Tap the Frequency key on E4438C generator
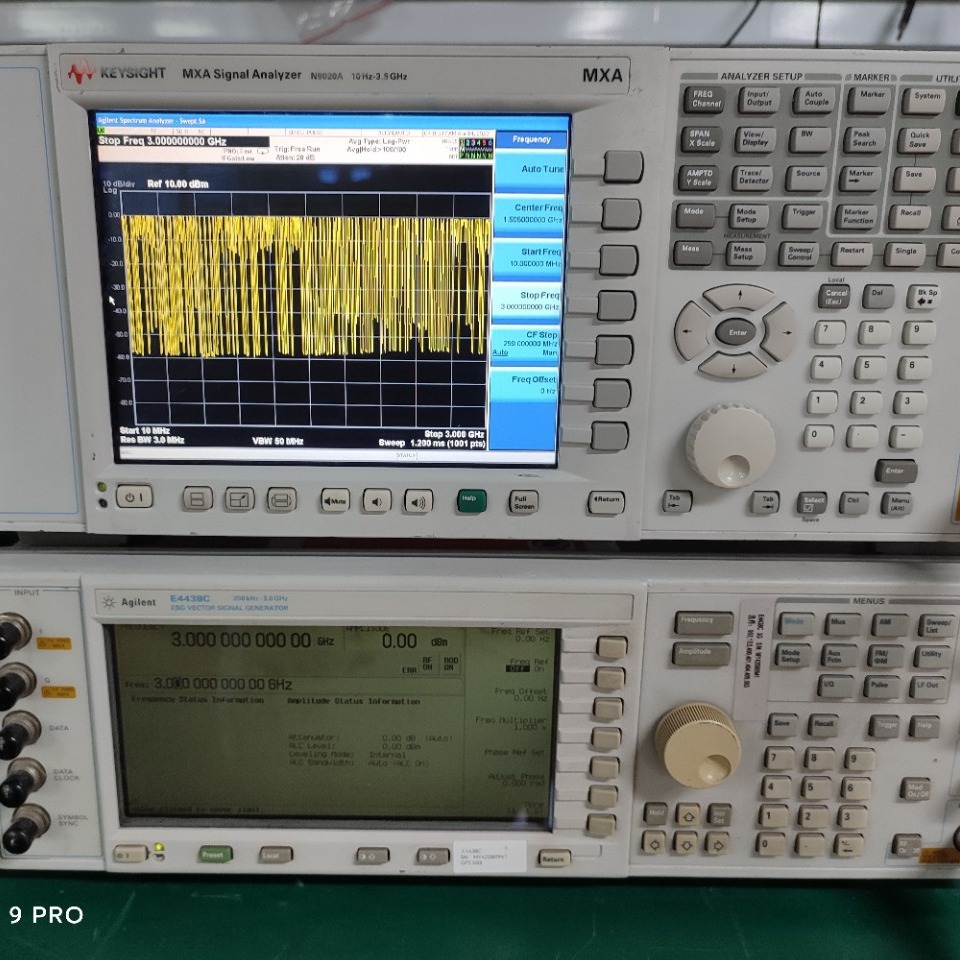 click(703, 623)
